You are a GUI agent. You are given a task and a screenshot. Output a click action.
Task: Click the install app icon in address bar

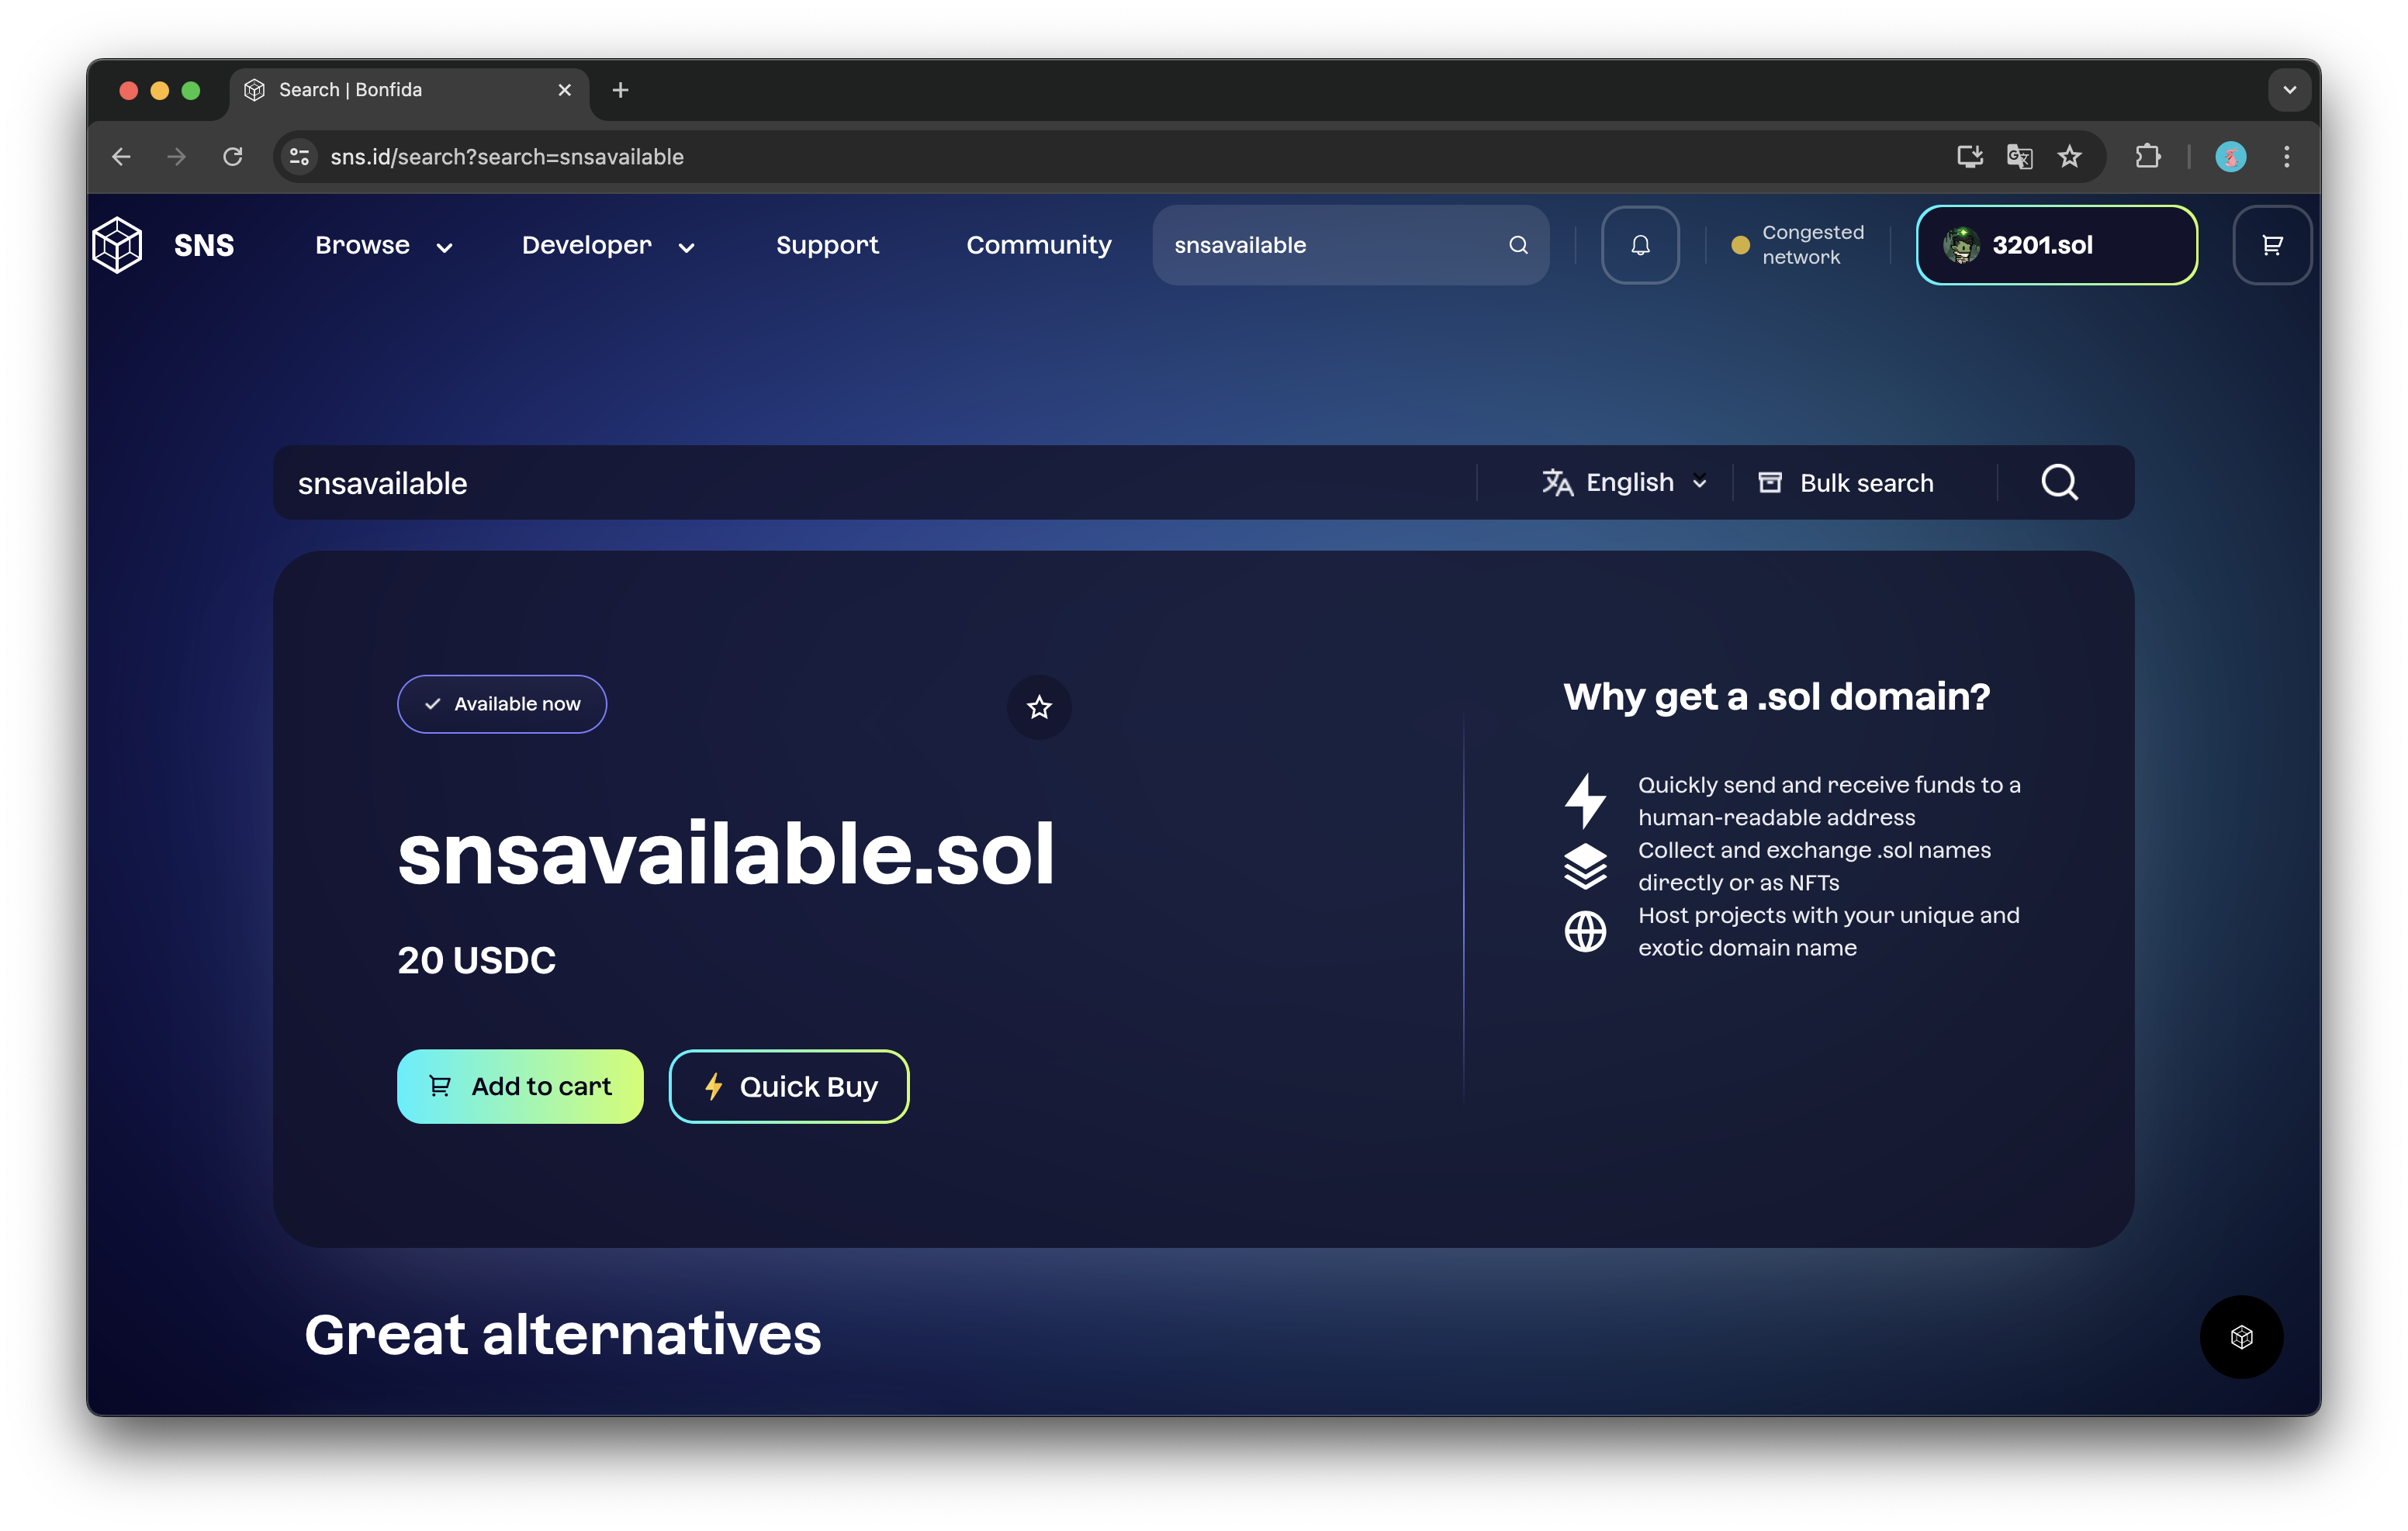point(1969,157)
